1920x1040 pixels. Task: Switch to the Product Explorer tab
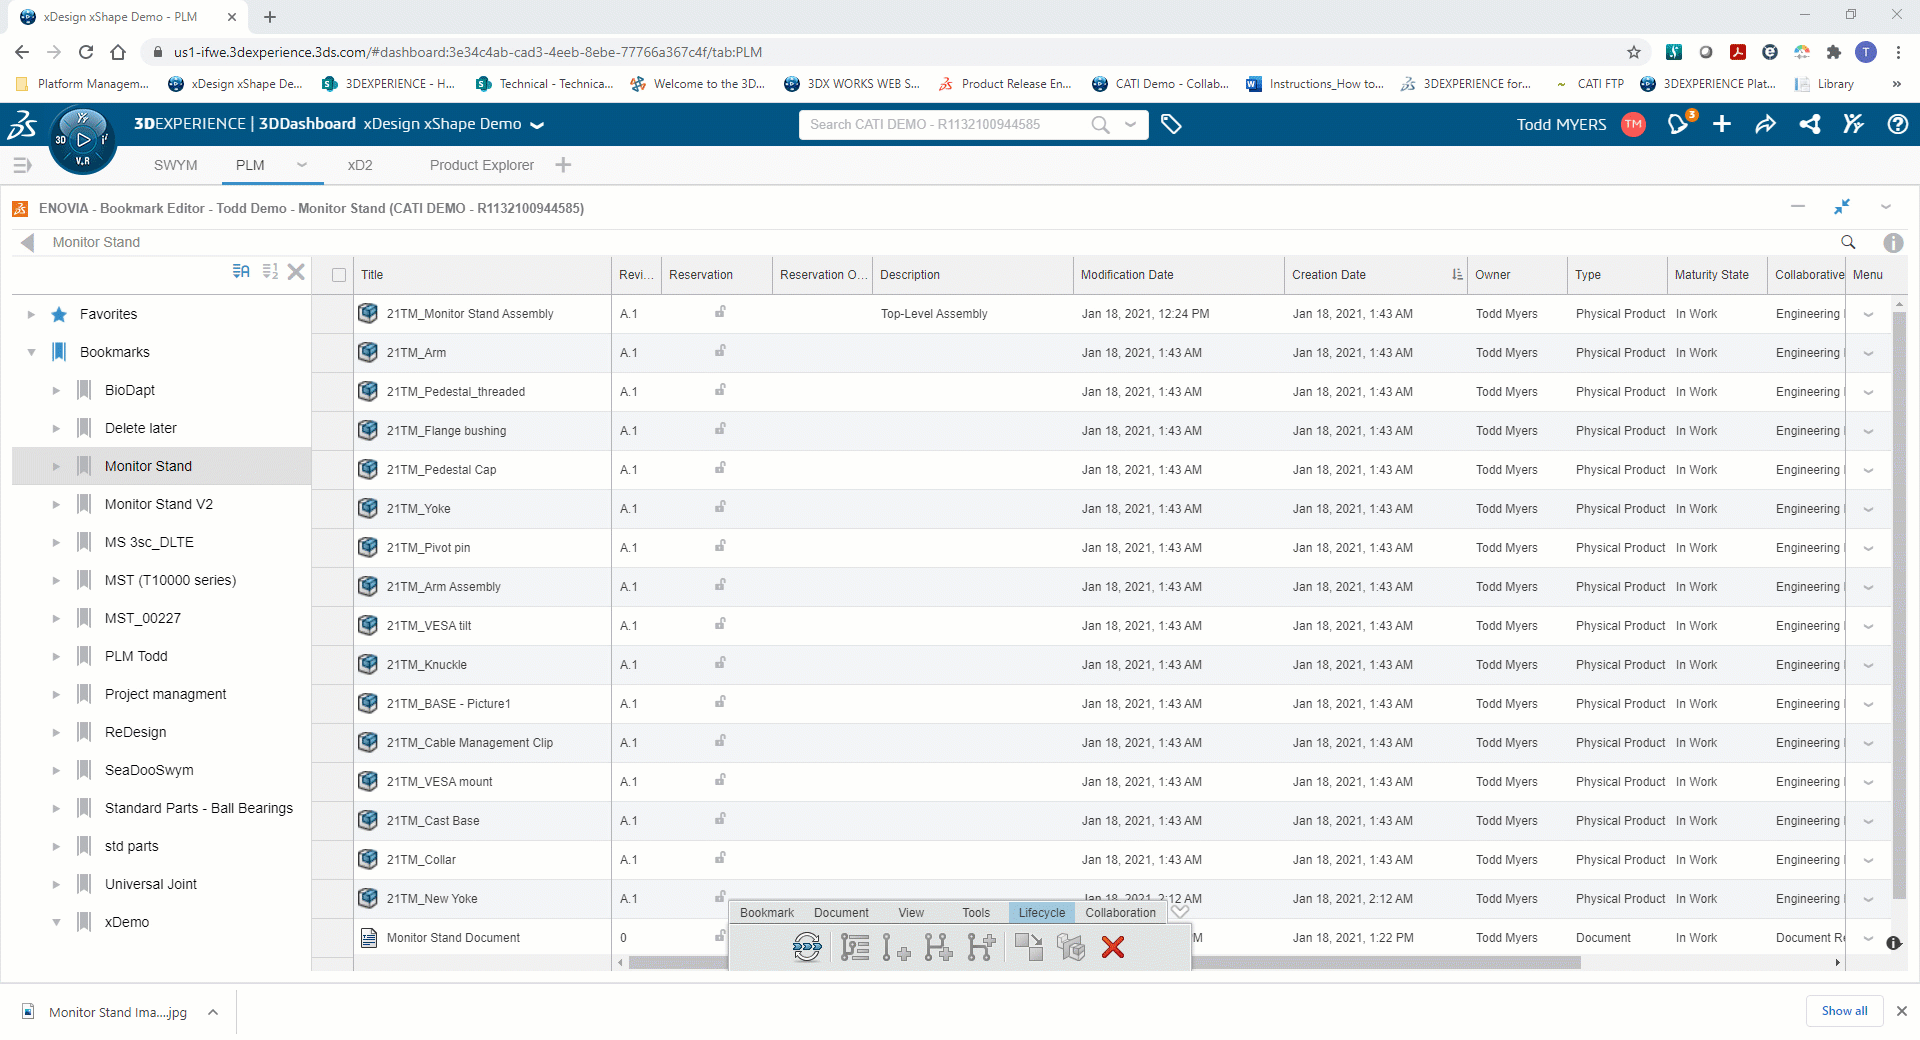482,165
